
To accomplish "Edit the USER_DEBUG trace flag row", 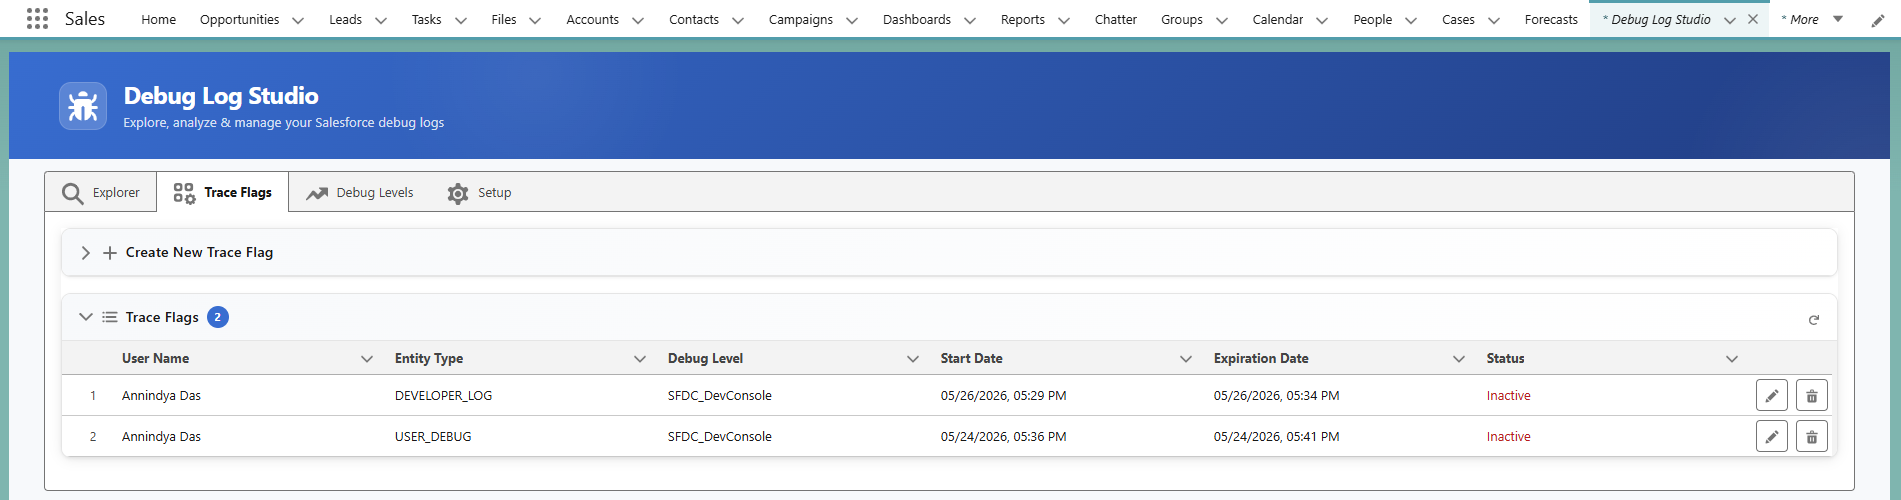I will (x=1772, y=437).
